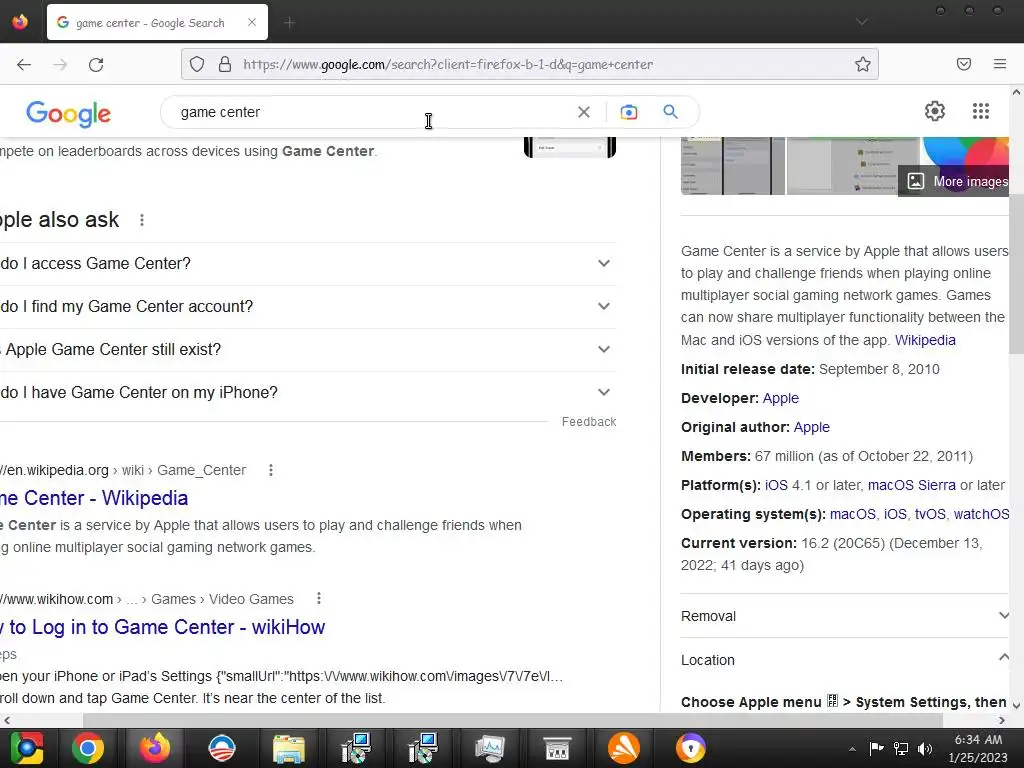
Task: Open the Game Center - Wikipedia result
Action: pos(94,498)
